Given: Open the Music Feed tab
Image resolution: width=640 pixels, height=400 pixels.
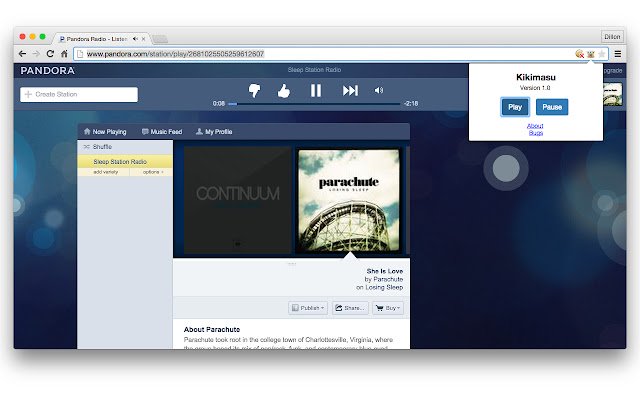Looking at the screenshot, I should tap(162, 132).
